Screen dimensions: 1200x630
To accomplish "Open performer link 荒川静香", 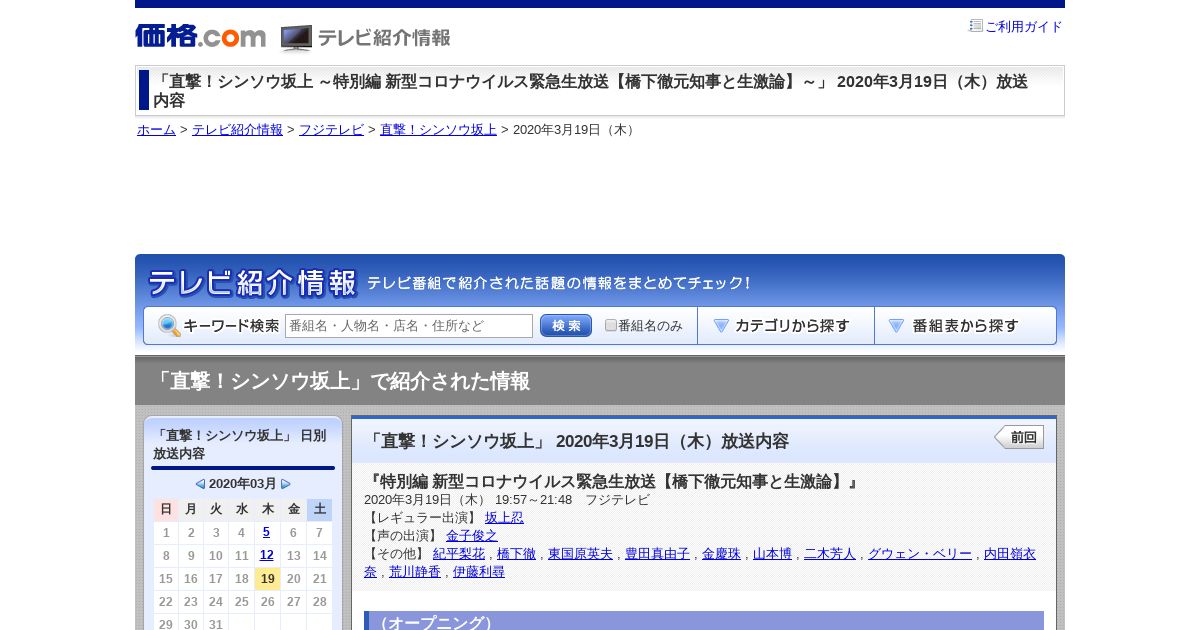I will 415,572.
